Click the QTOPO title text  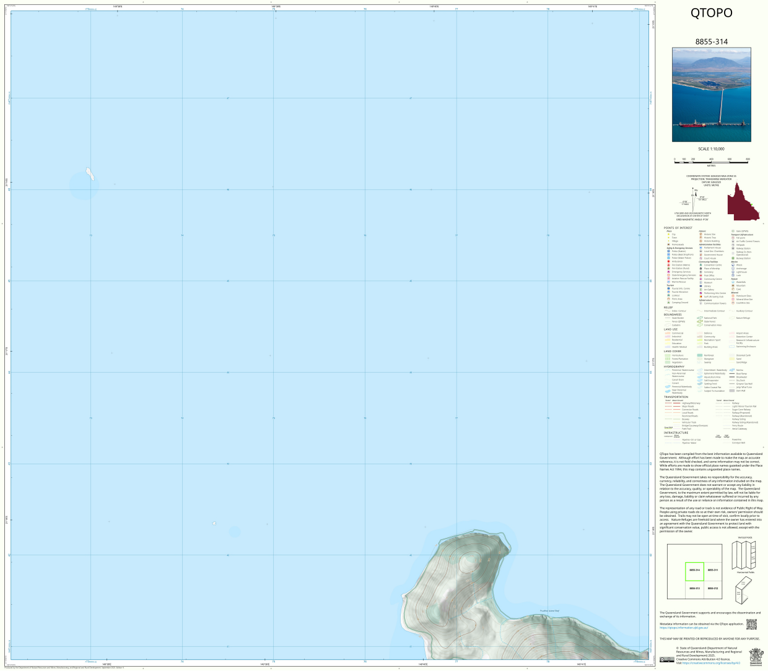tap(711, 13)
